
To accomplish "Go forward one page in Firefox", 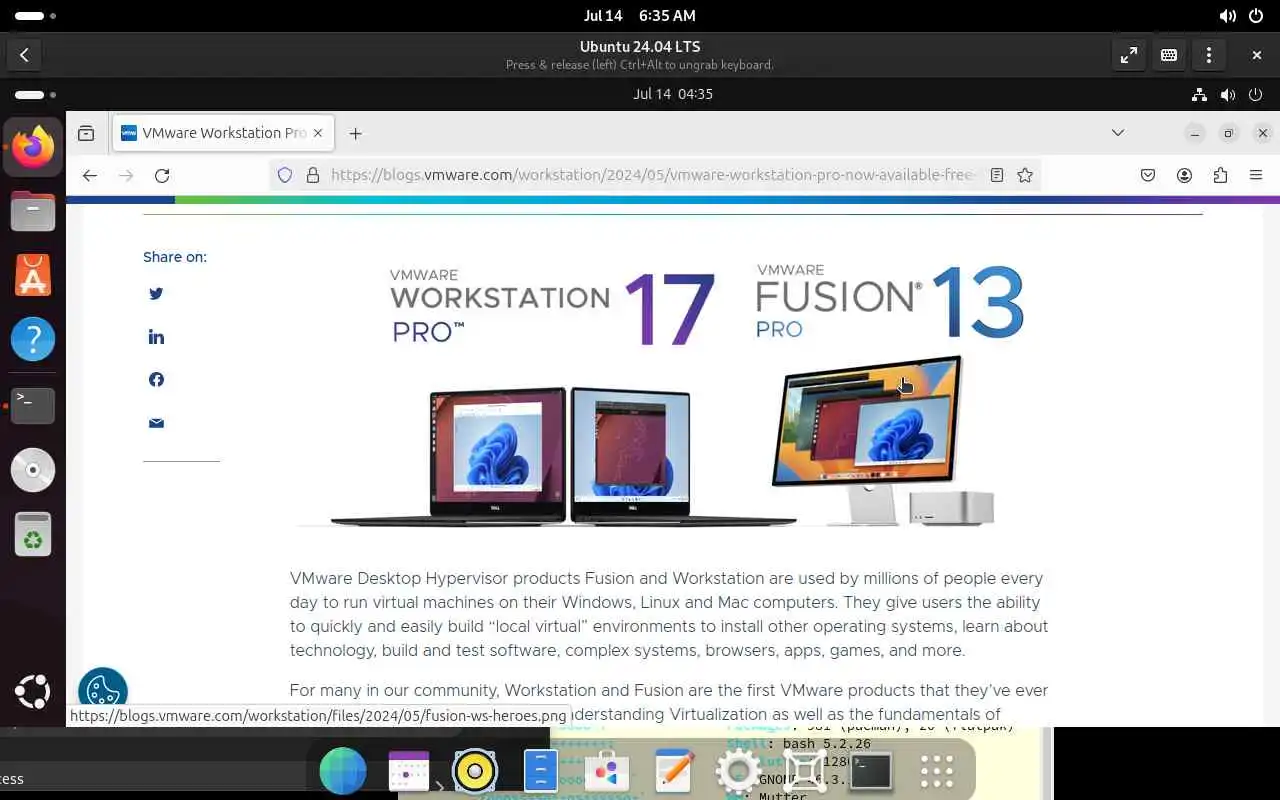I will [x=126, y=175].
